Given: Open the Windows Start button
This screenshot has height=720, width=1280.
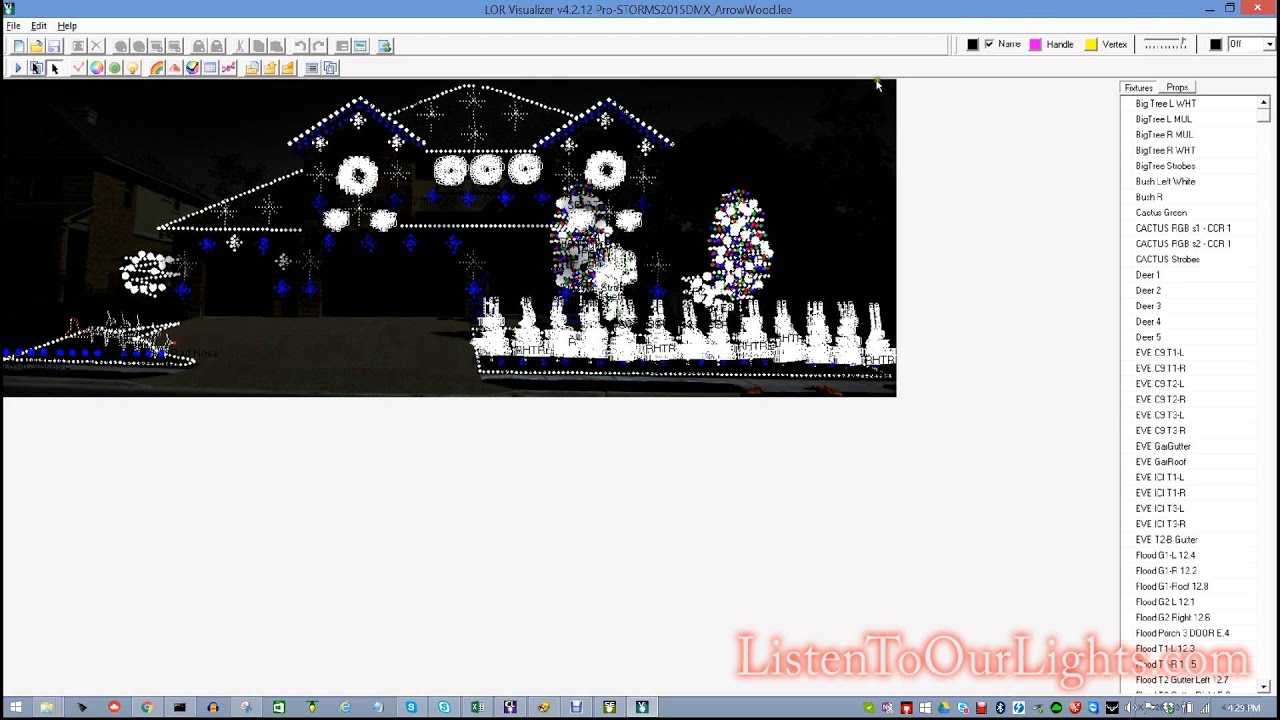Looking at the screenshot, I should 16,708.
